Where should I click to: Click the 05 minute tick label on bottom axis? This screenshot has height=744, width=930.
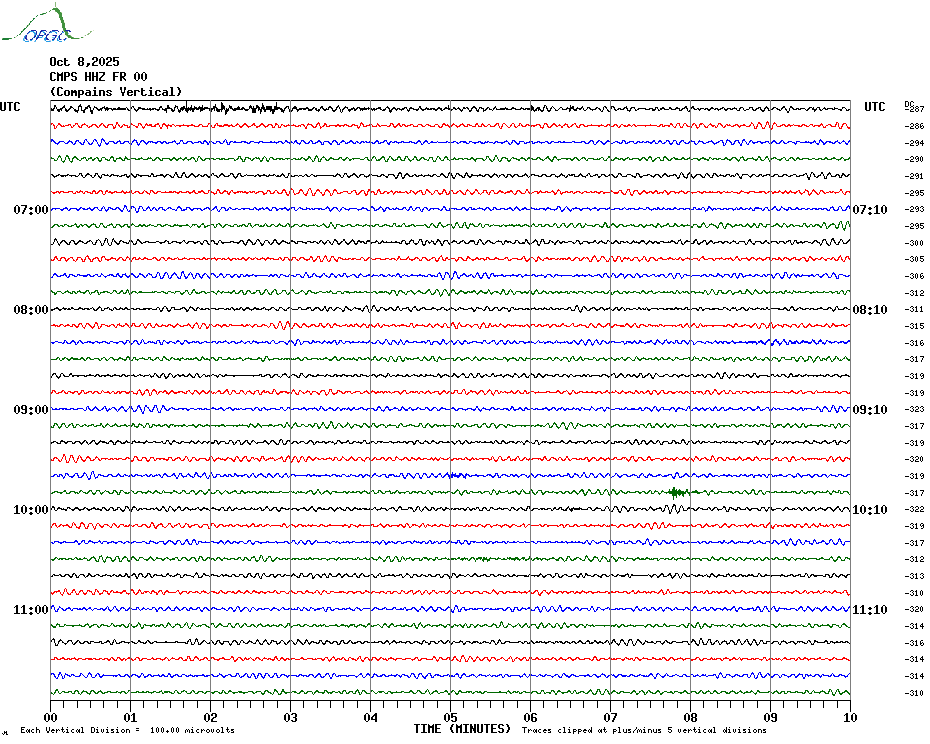click(x=450, y=717)
